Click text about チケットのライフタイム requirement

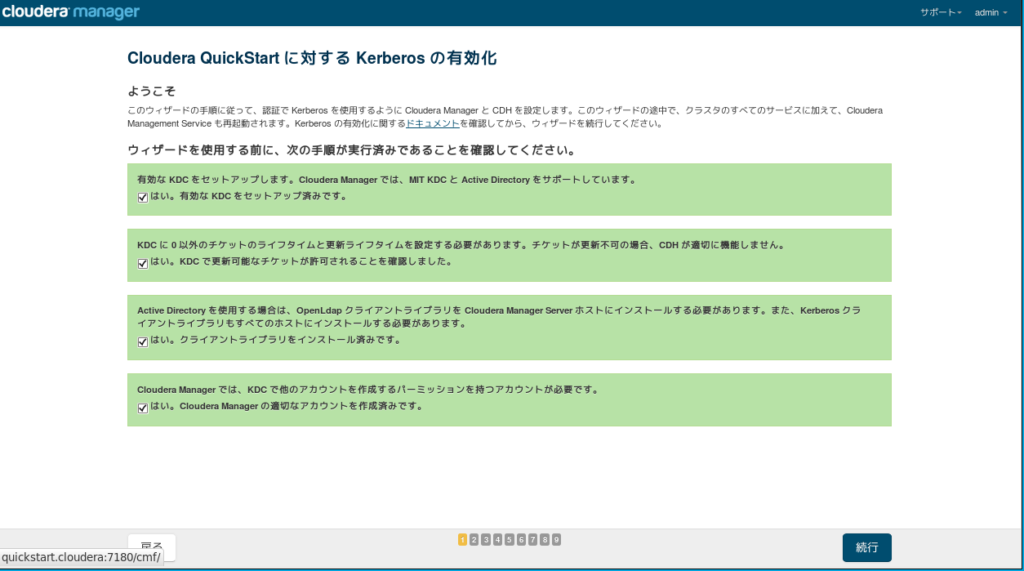click(x=460, y=245)
